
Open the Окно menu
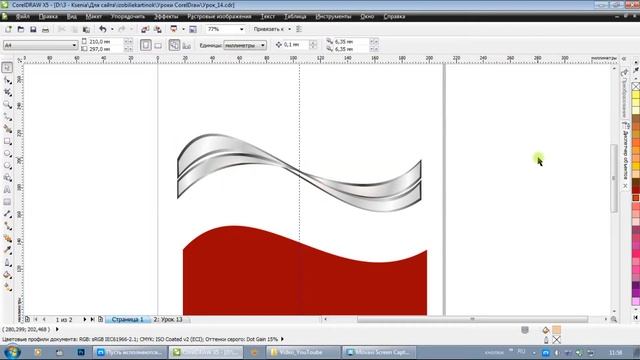[x=367, y=17]
